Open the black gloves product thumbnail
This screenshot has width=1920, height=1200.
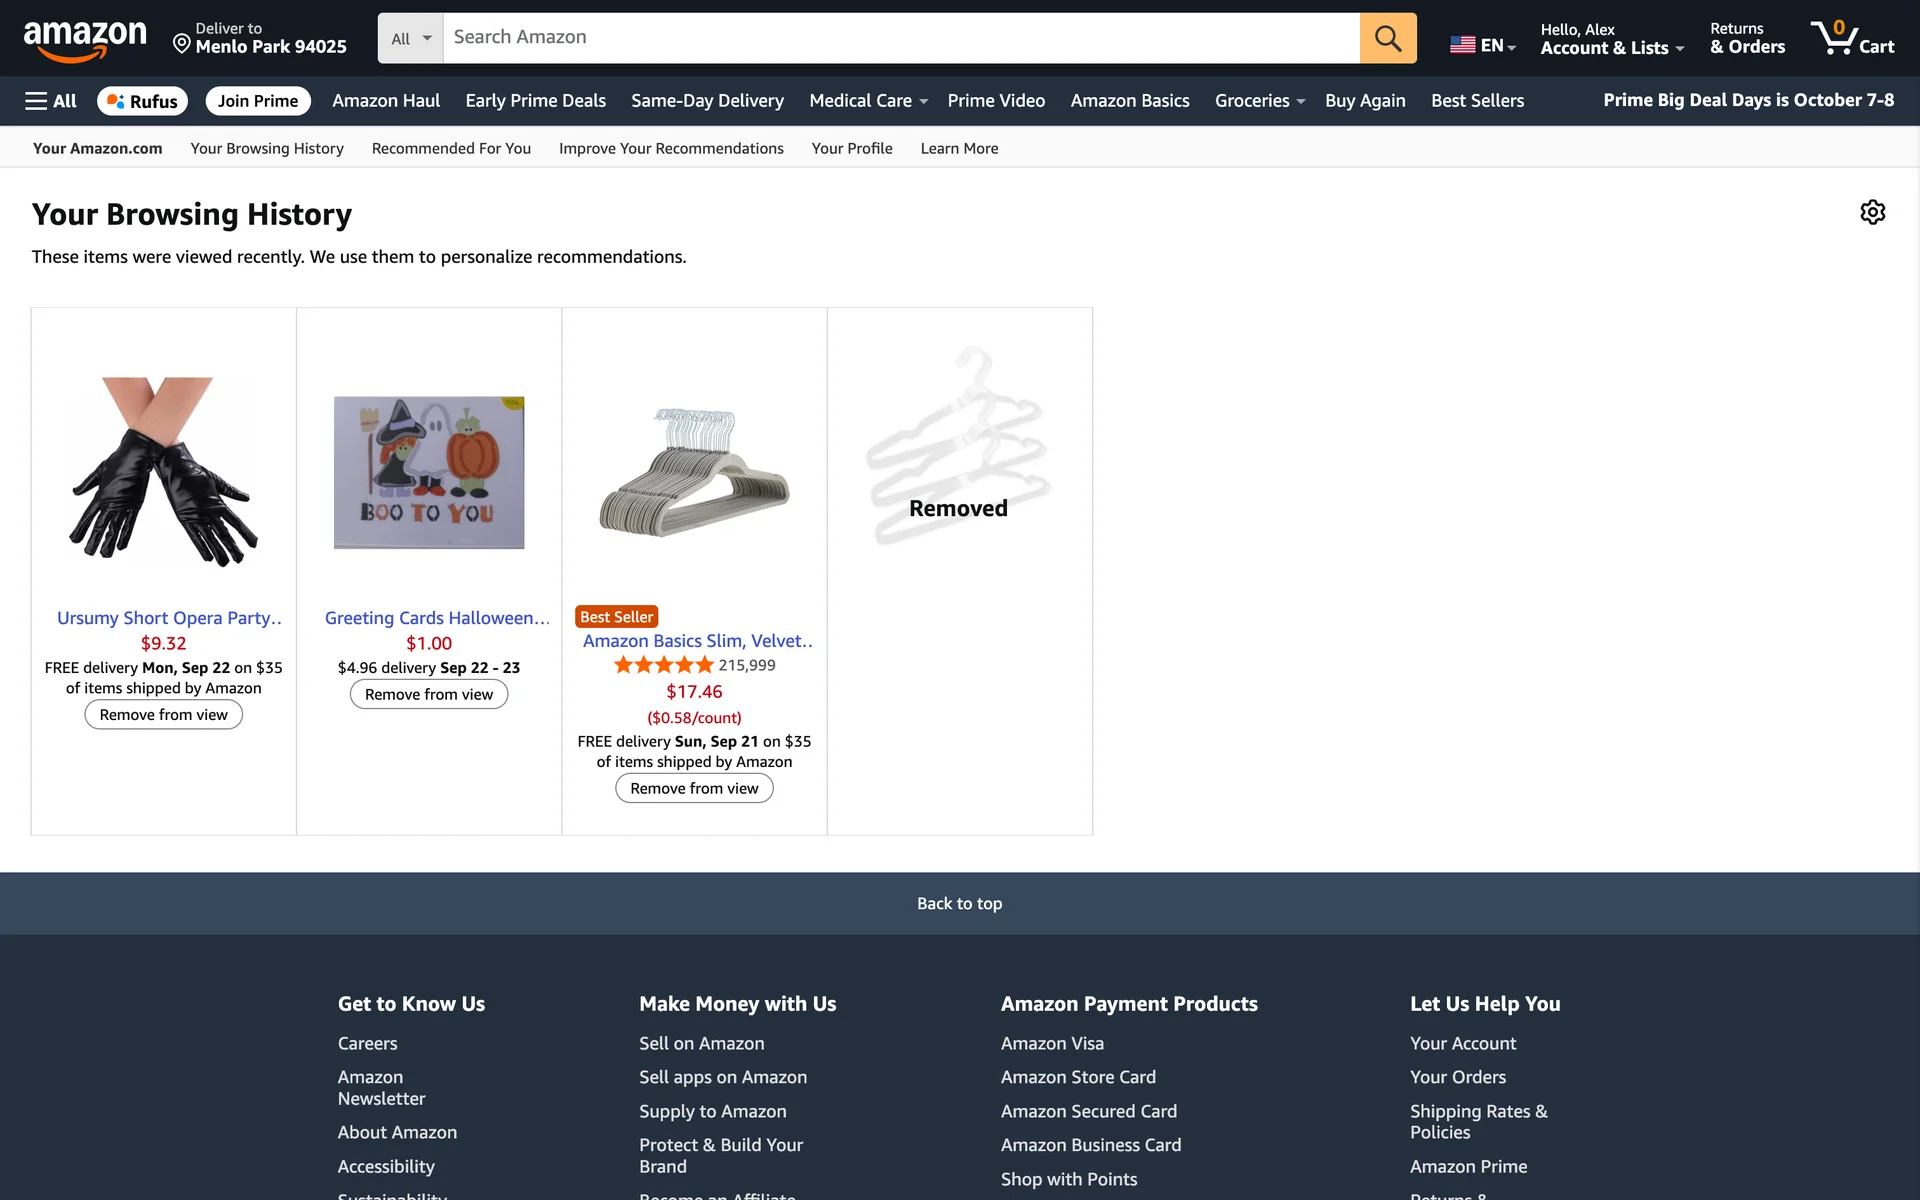pyautogui.click(x=163, y=472)
